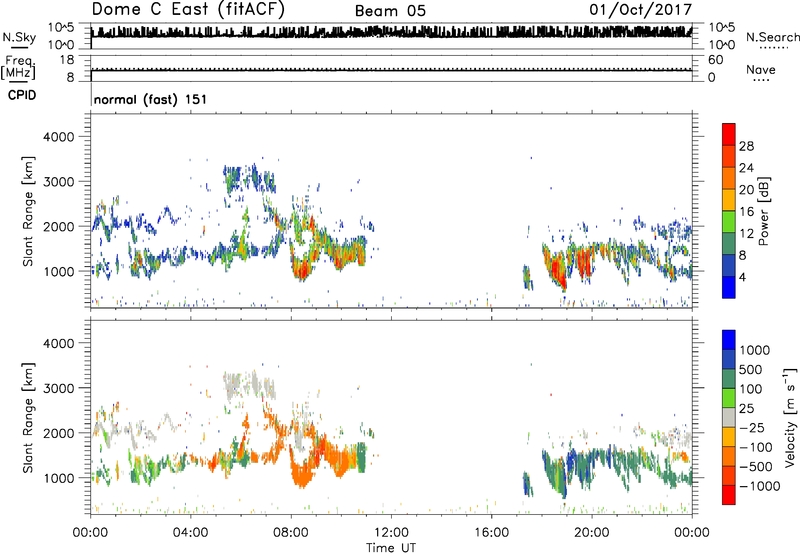Click the top Velocity colorbar segment above 1000

click(x=729, y=340)
